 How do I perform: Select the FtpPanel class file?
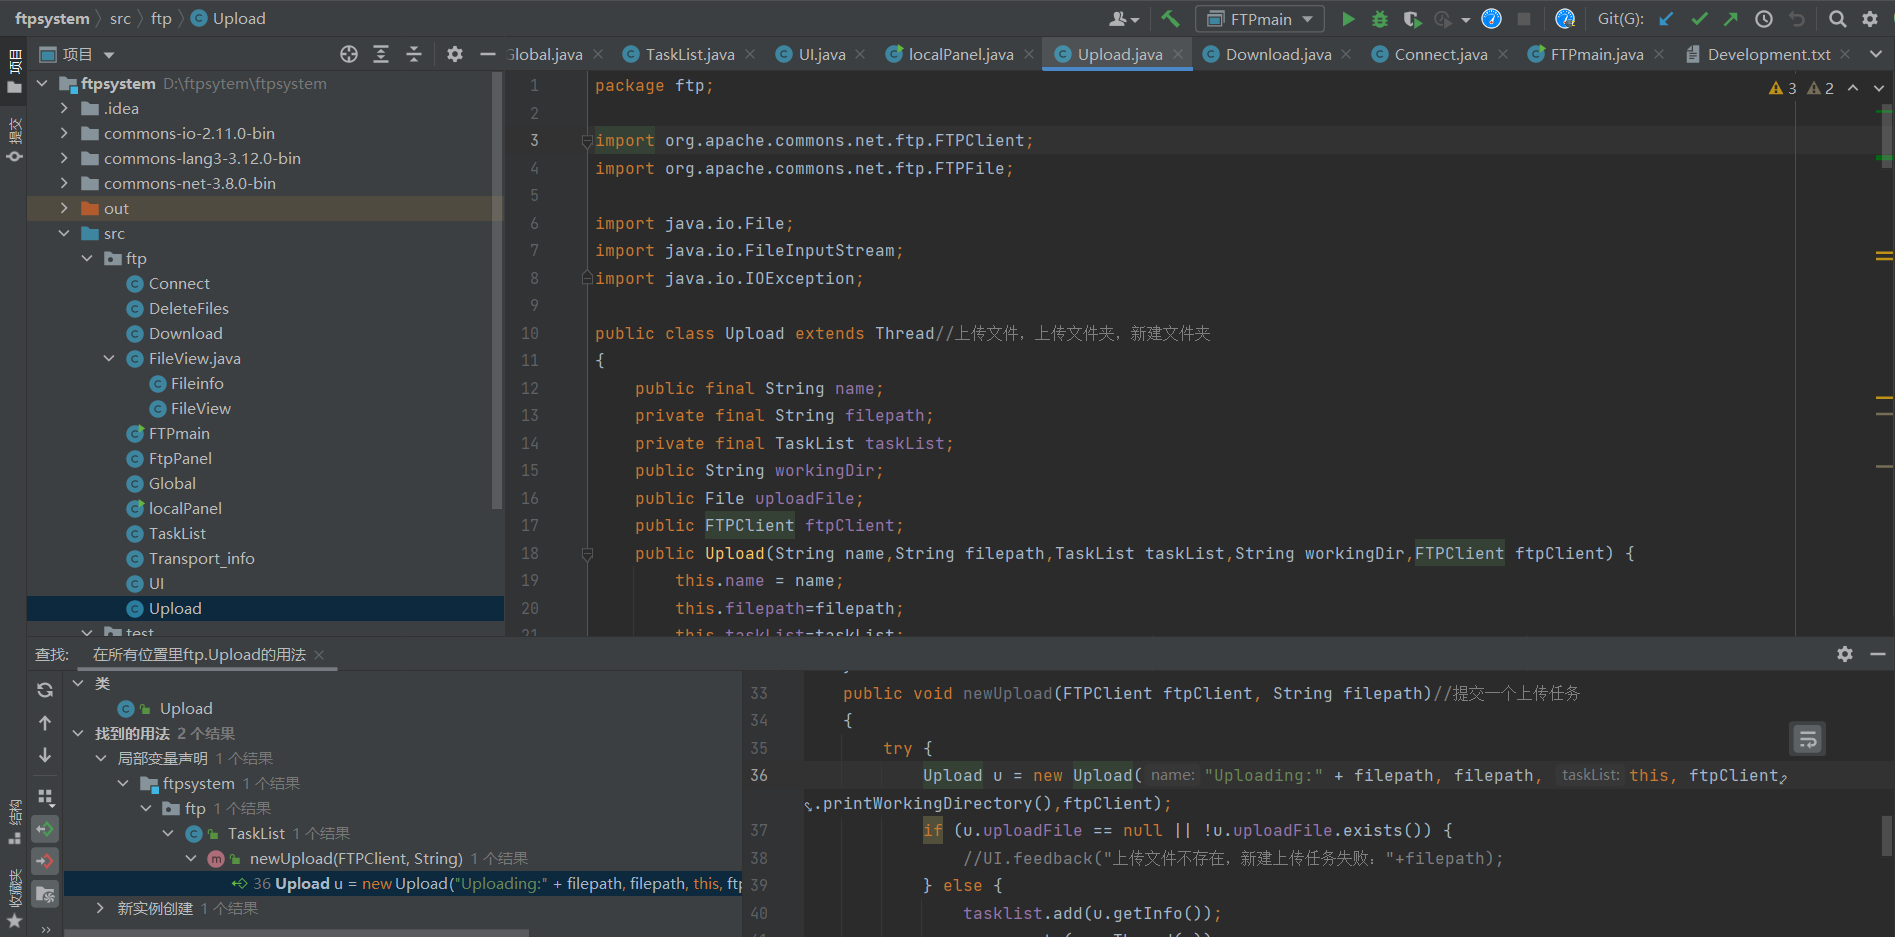tap(180, 458)
